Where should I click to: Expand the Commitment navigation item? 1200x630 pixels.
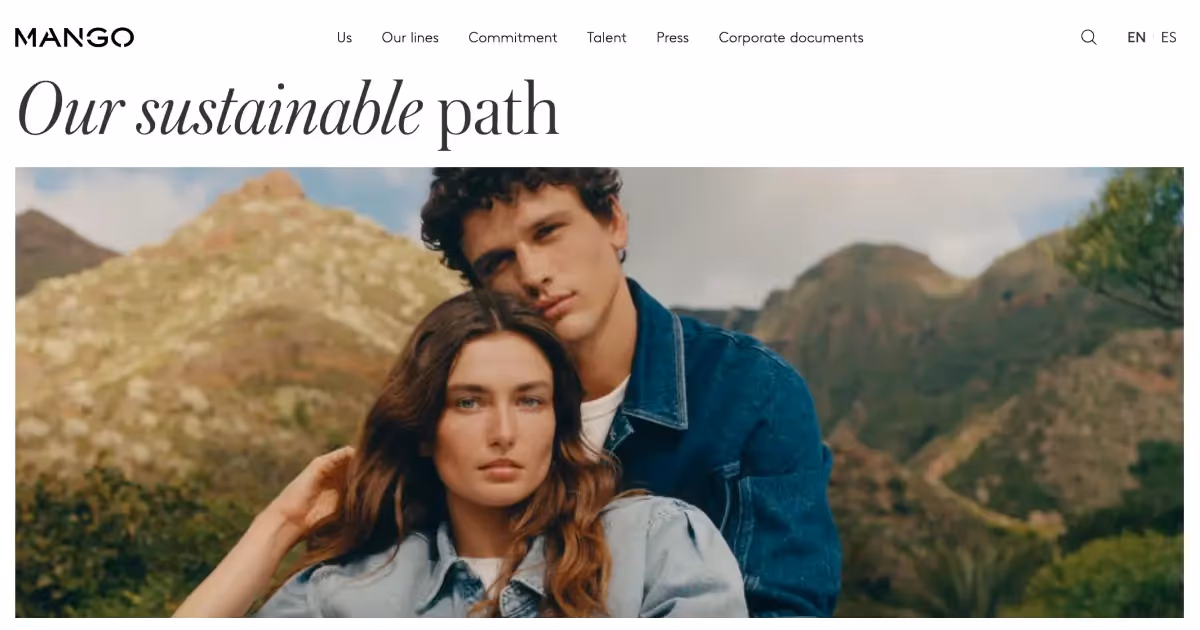click(513, 37)
